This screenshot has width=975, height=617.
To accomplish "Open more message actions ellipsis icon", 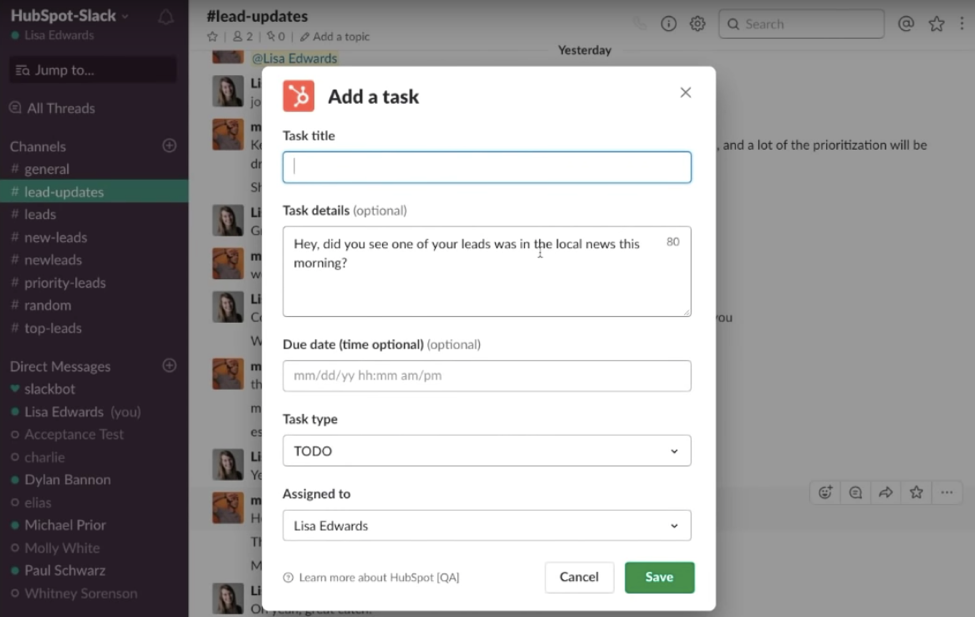I will (946, 493).
